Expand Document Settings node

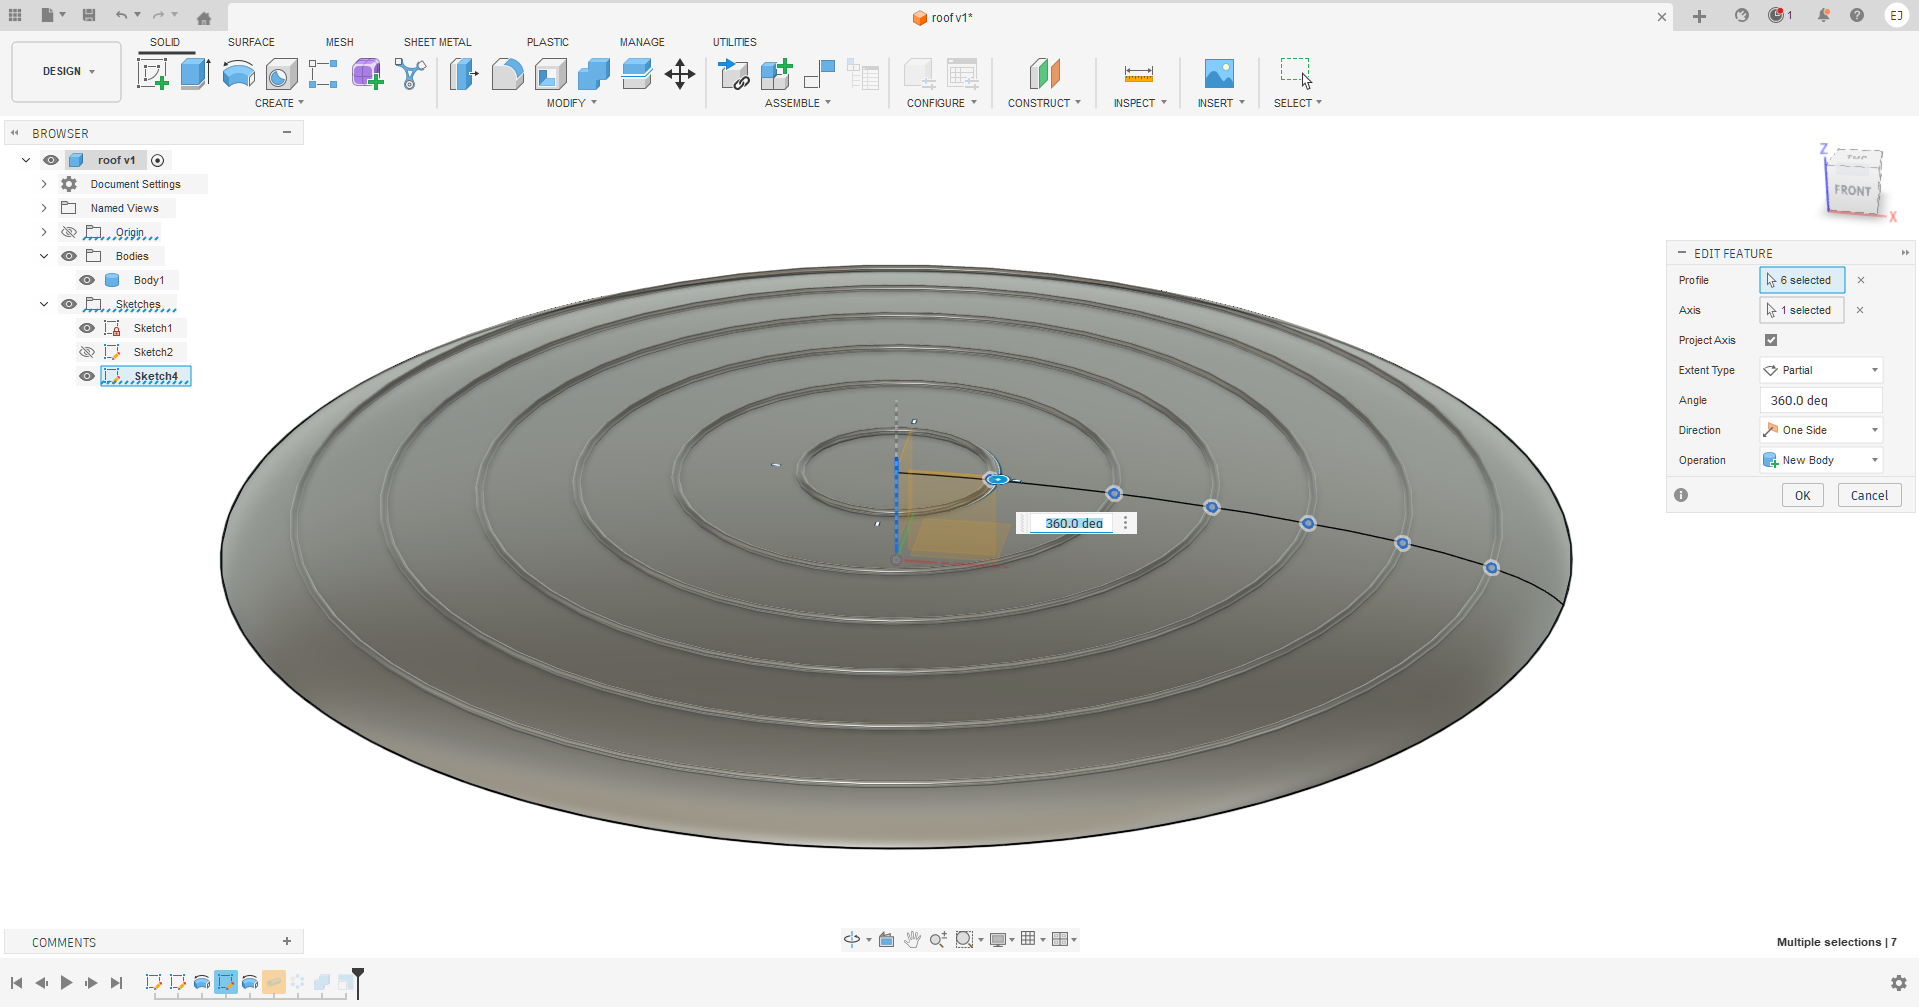click(44, 184)
